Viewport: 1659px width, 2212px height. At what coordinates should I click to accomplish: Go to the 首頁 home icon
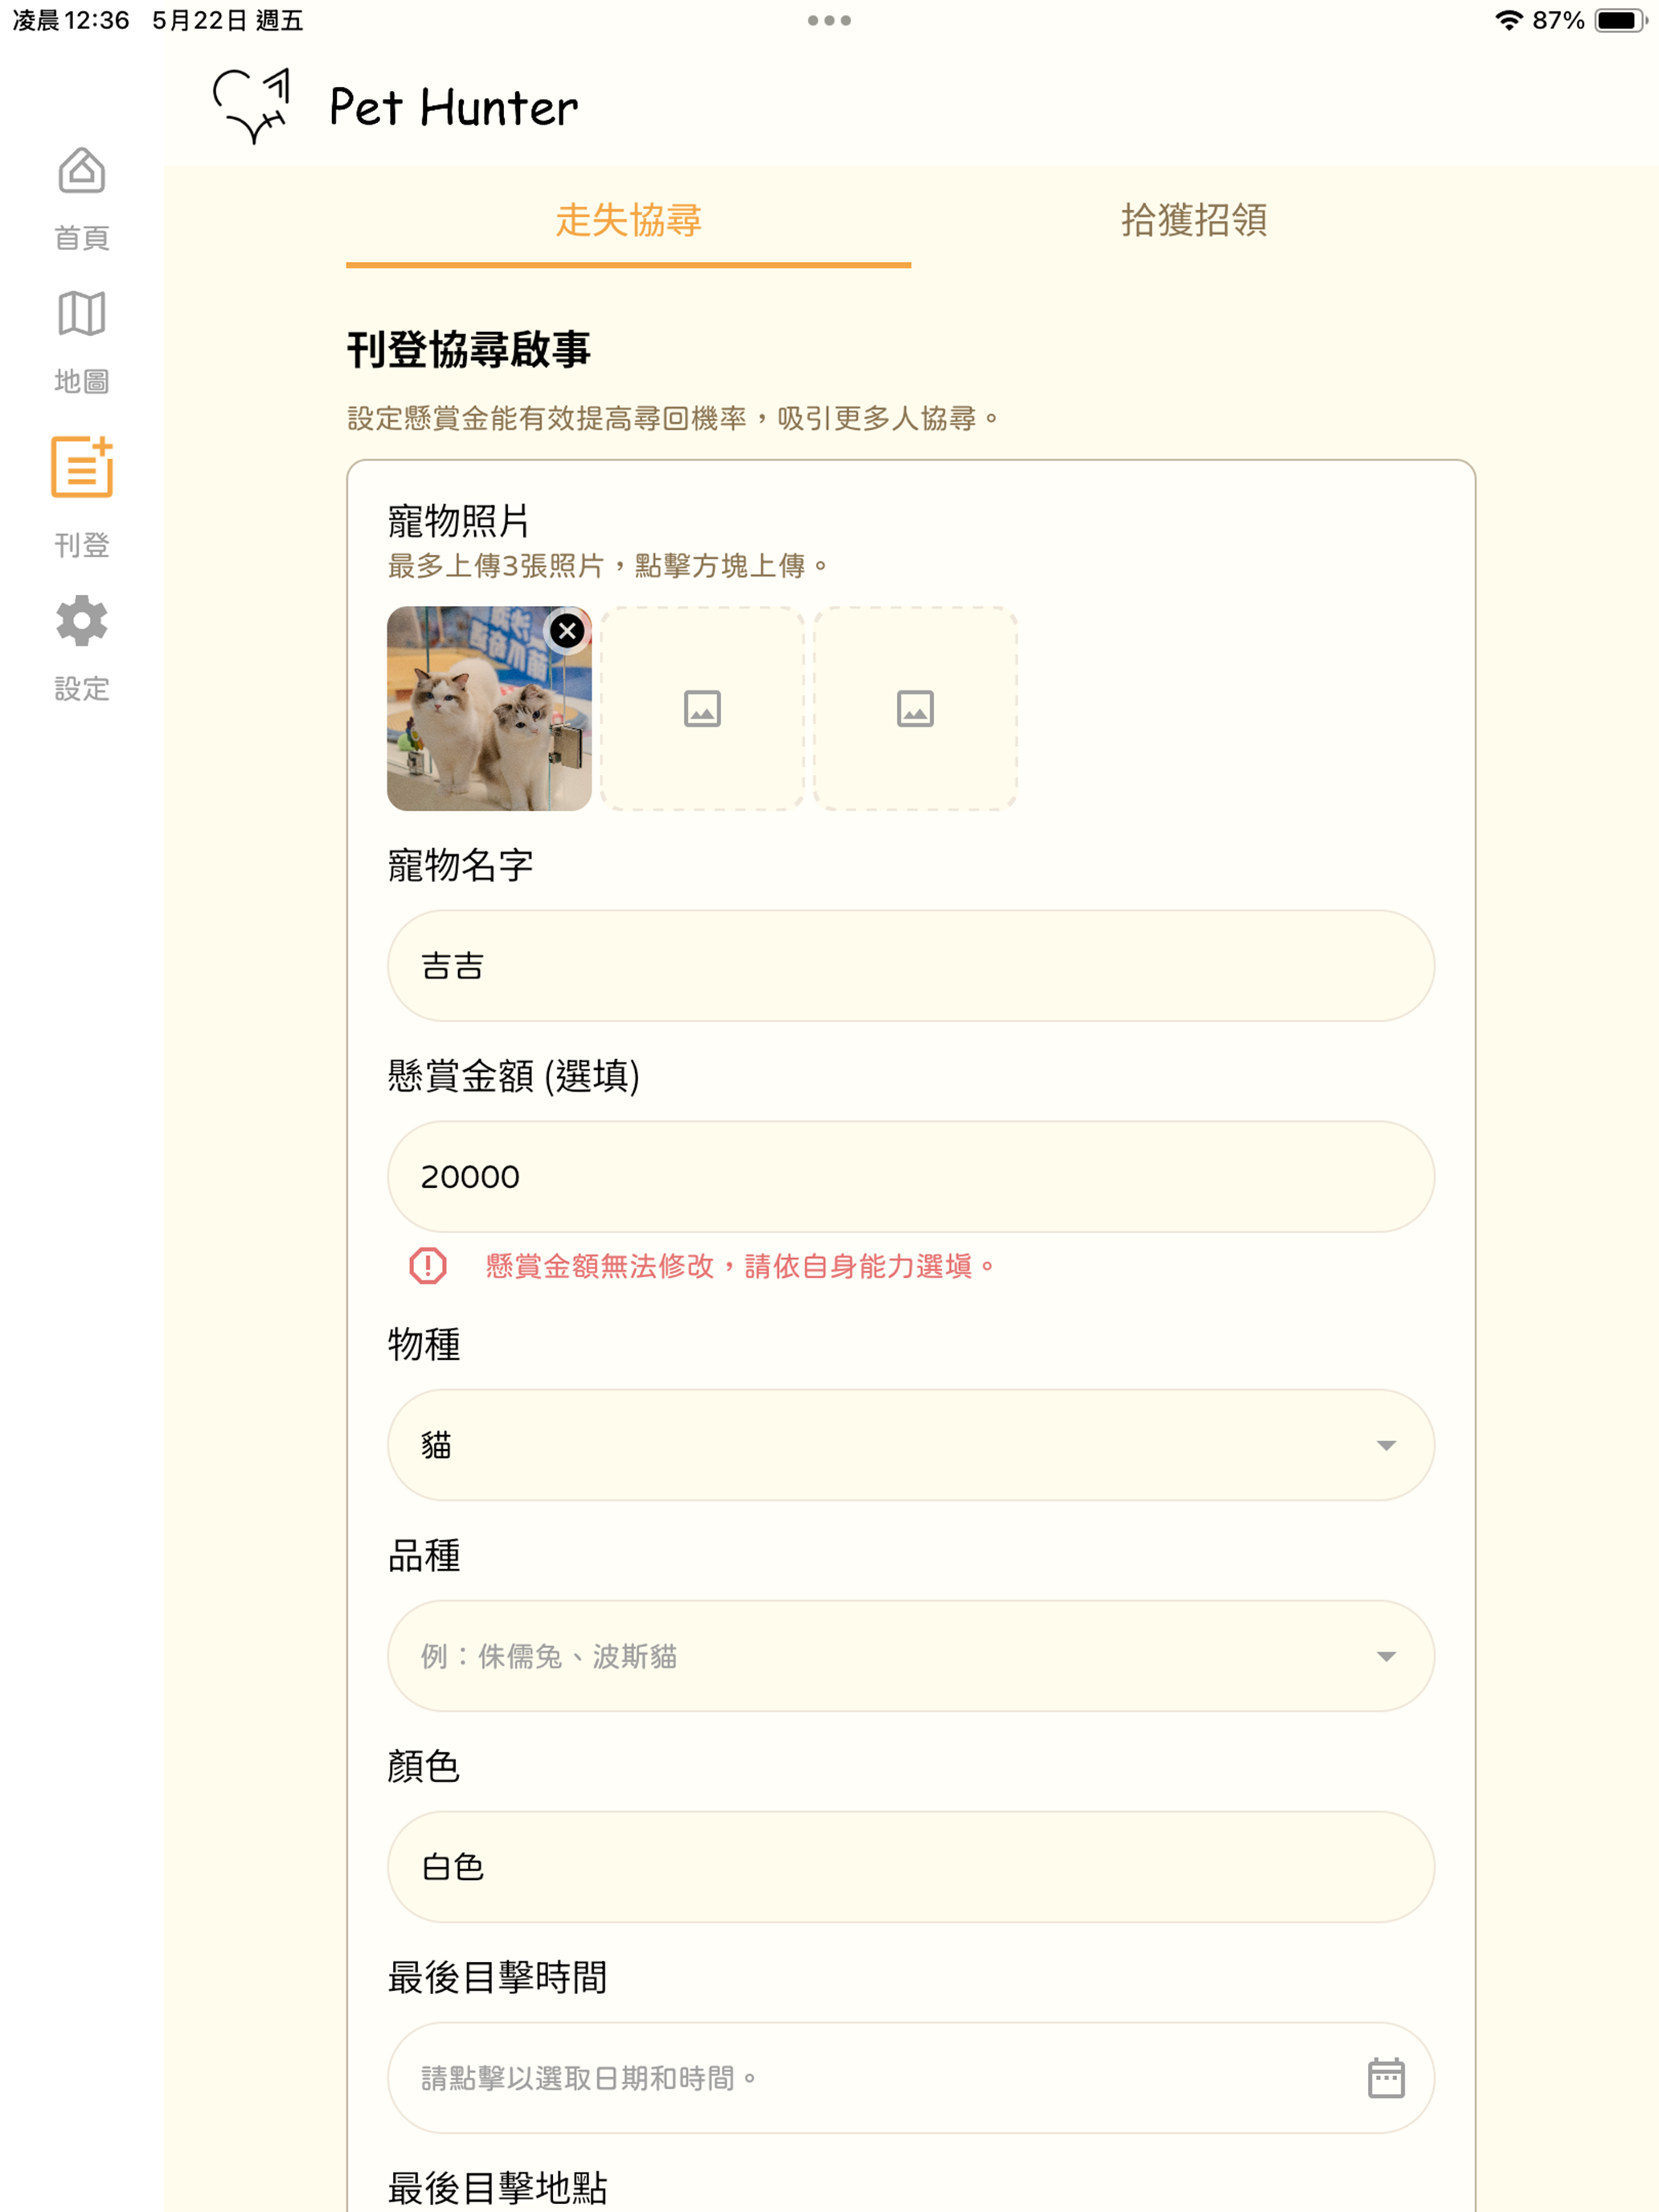tap(82, 171)
